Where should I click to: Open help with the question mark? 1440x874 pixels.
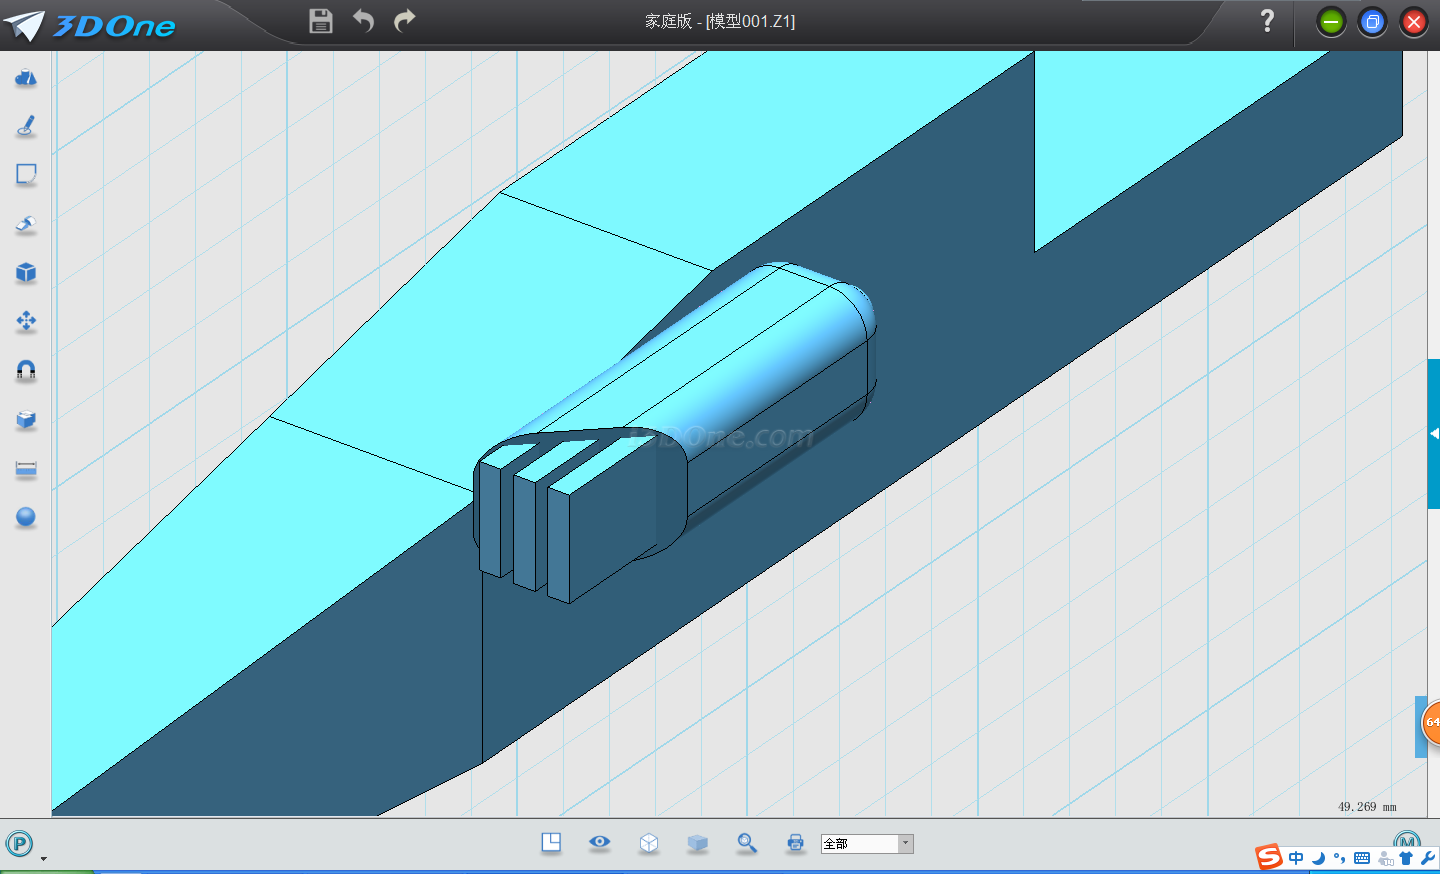tap(1267, 21)
